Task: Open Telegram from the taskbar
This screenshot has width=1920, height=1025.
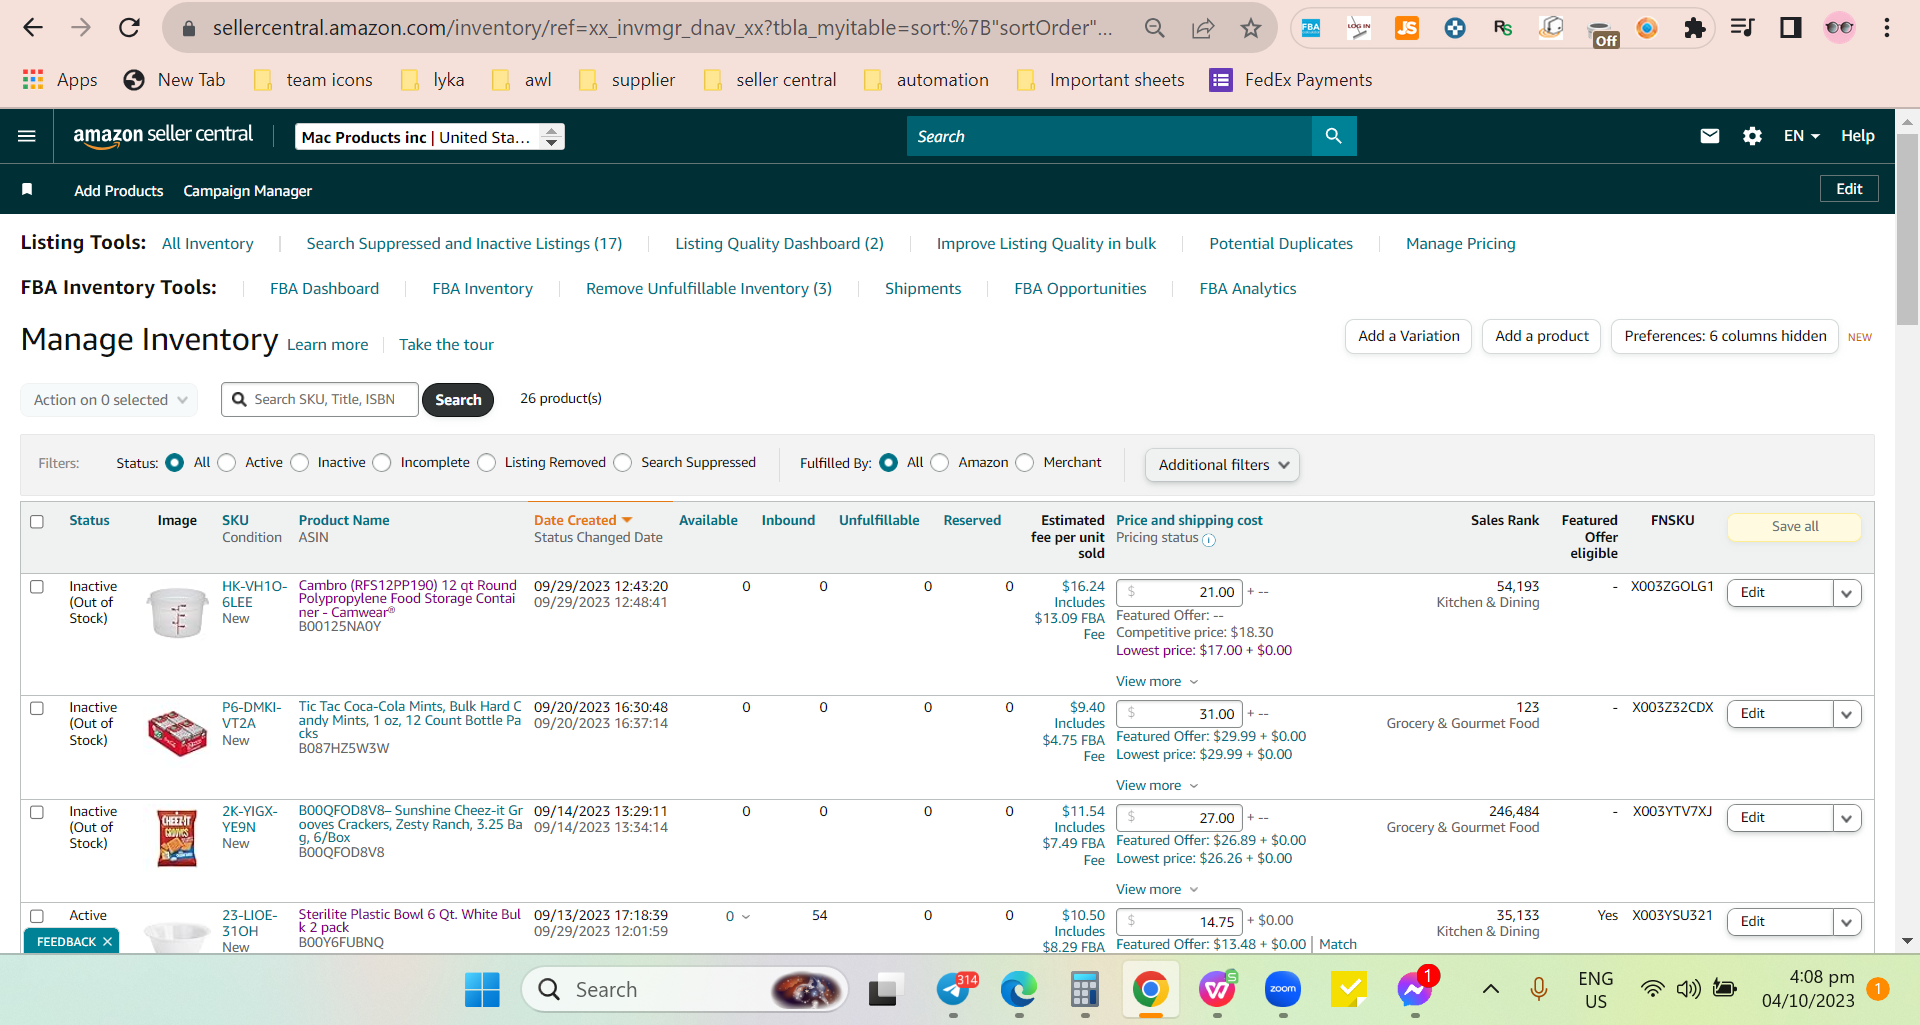Action: click(954, 990)
